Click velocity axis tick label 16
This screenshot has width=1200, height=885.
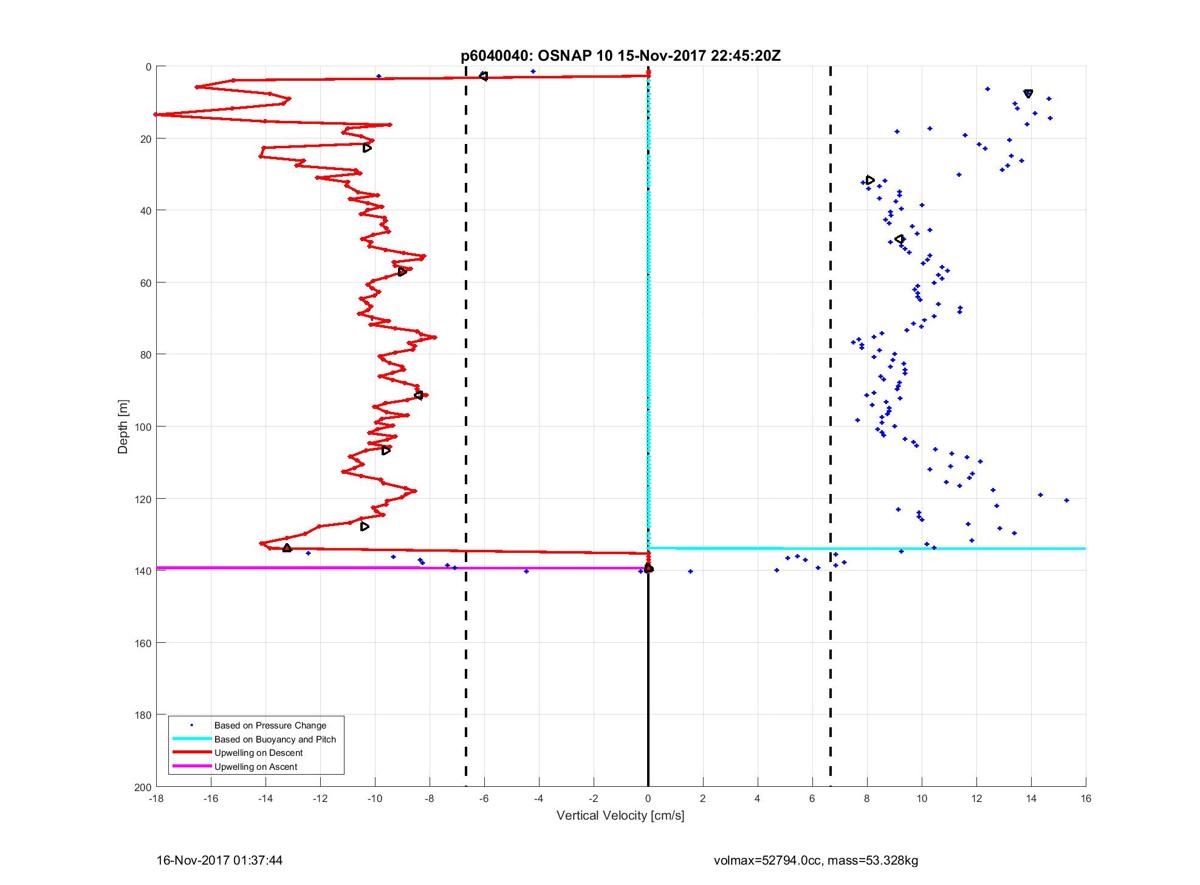click(x=1086, y=799)
